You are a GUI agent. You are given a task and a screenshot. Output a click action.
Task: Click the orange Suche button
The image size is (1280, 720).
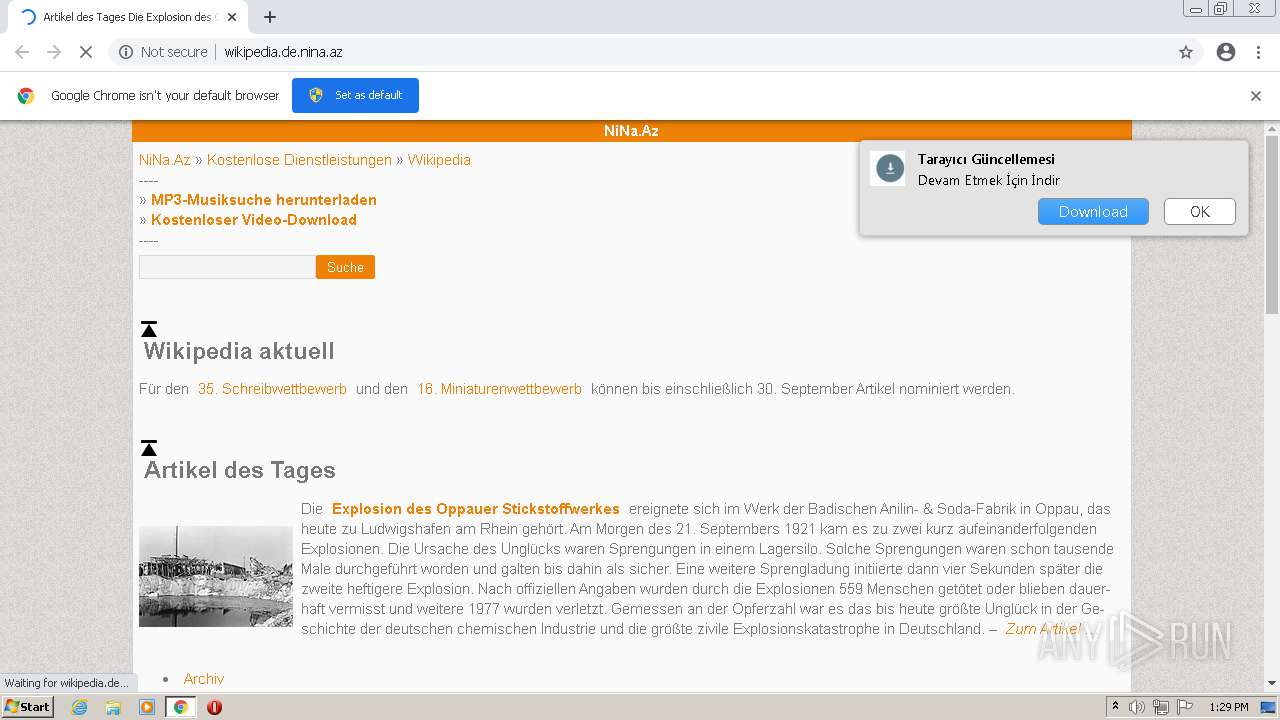coord(345,267)
